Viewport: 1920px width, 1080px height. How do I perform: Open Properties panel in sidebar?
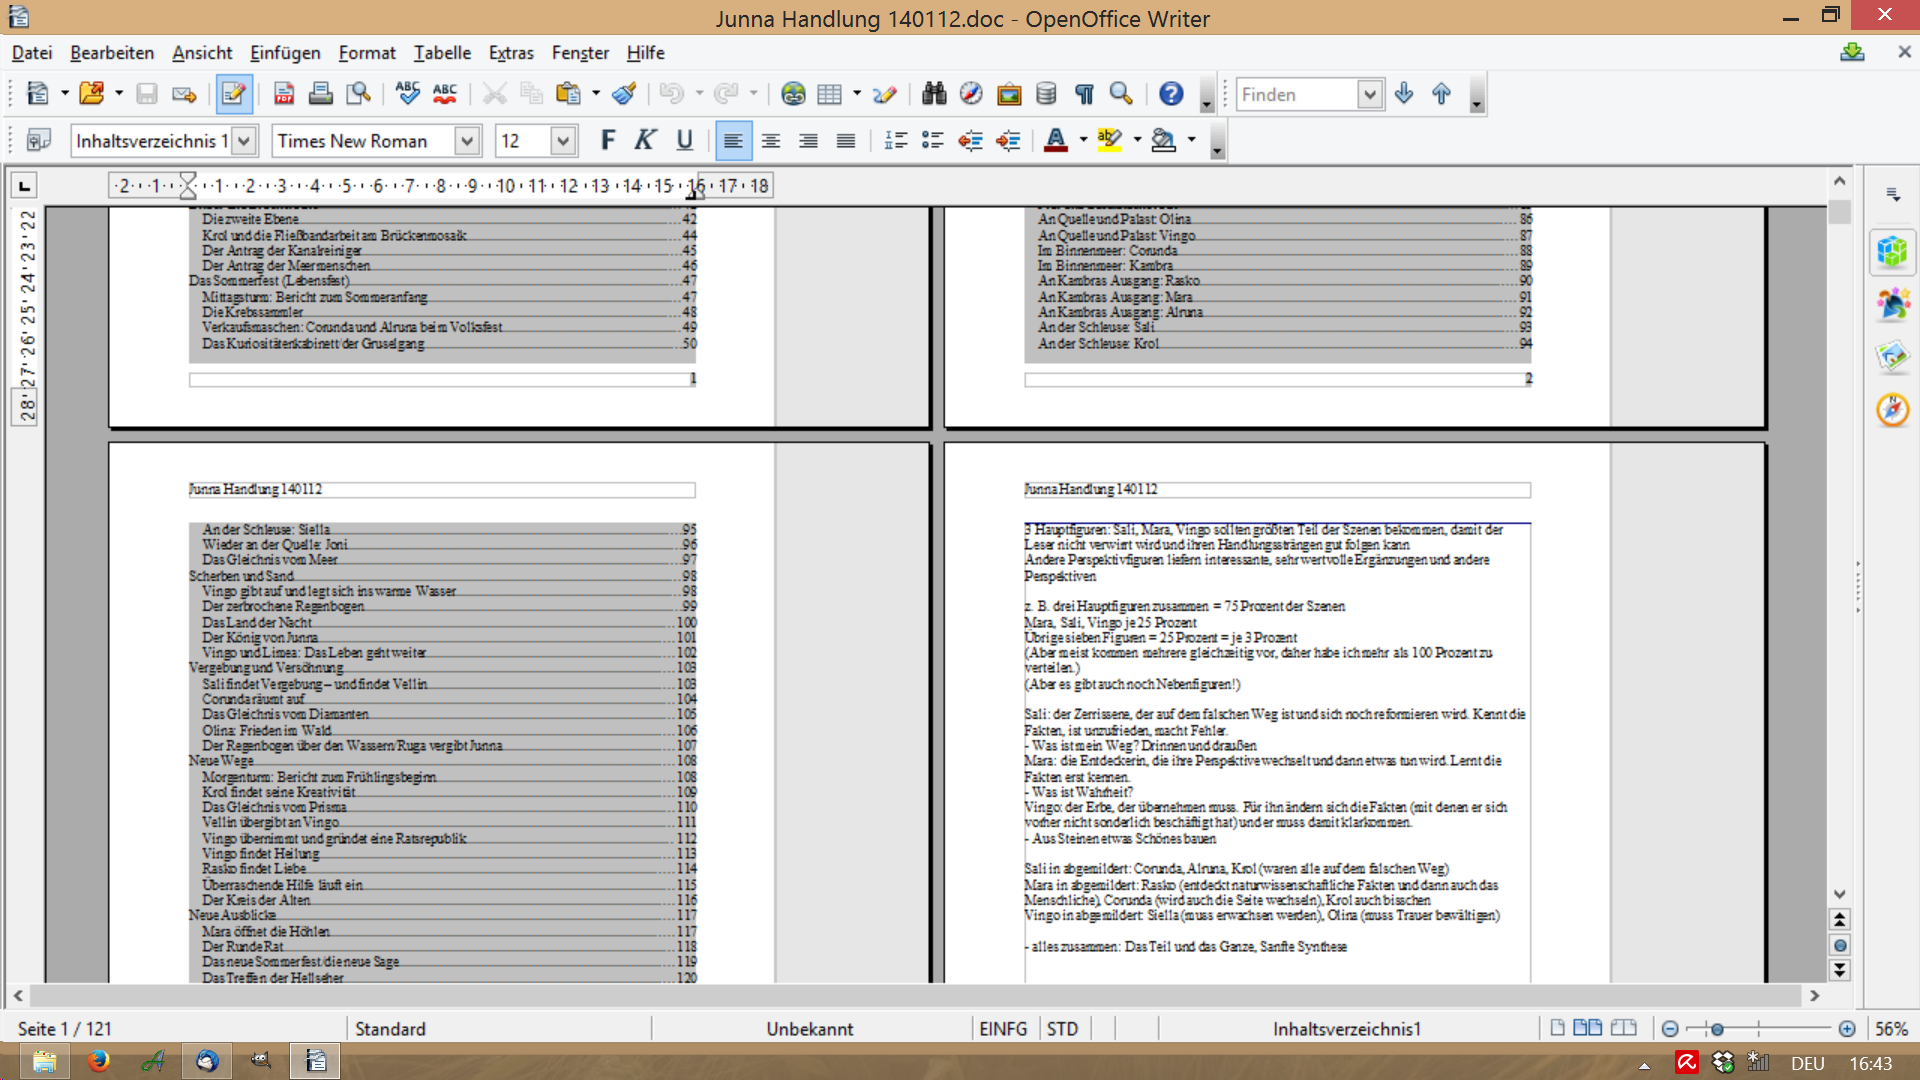[x=1892, y=252]
